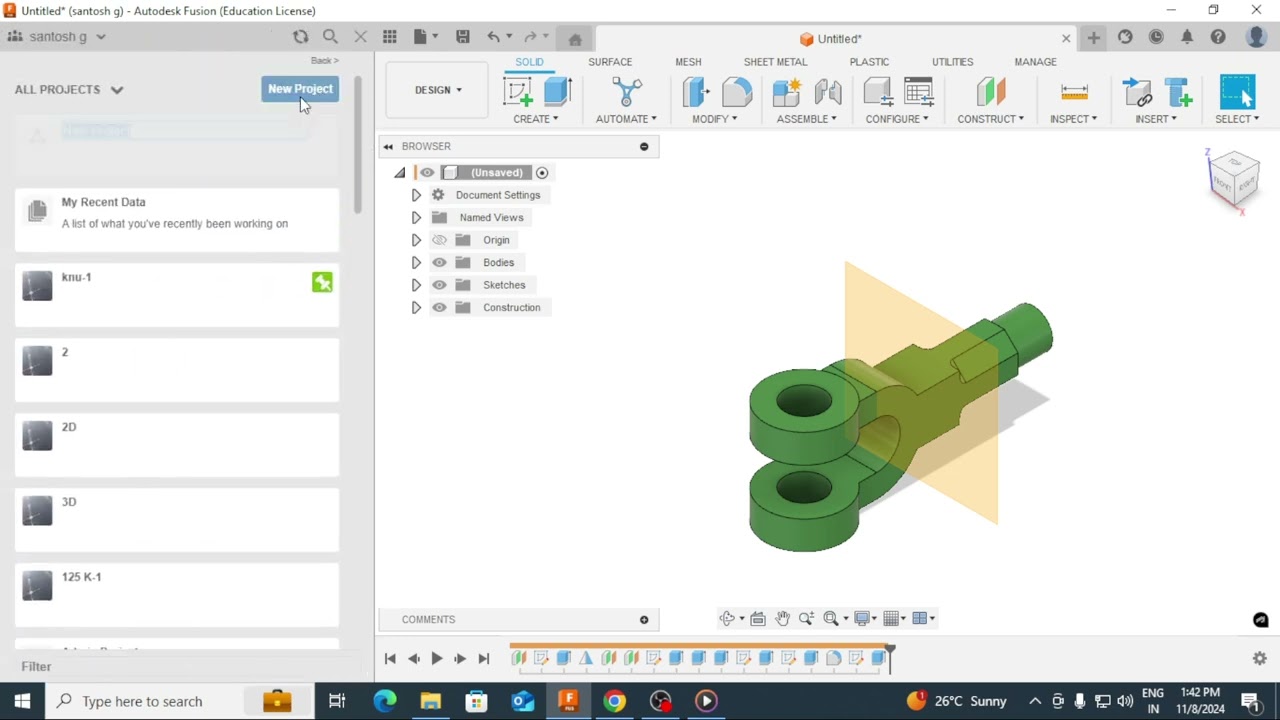Toggle visibility of the Unsaved root component

(427, 173)
